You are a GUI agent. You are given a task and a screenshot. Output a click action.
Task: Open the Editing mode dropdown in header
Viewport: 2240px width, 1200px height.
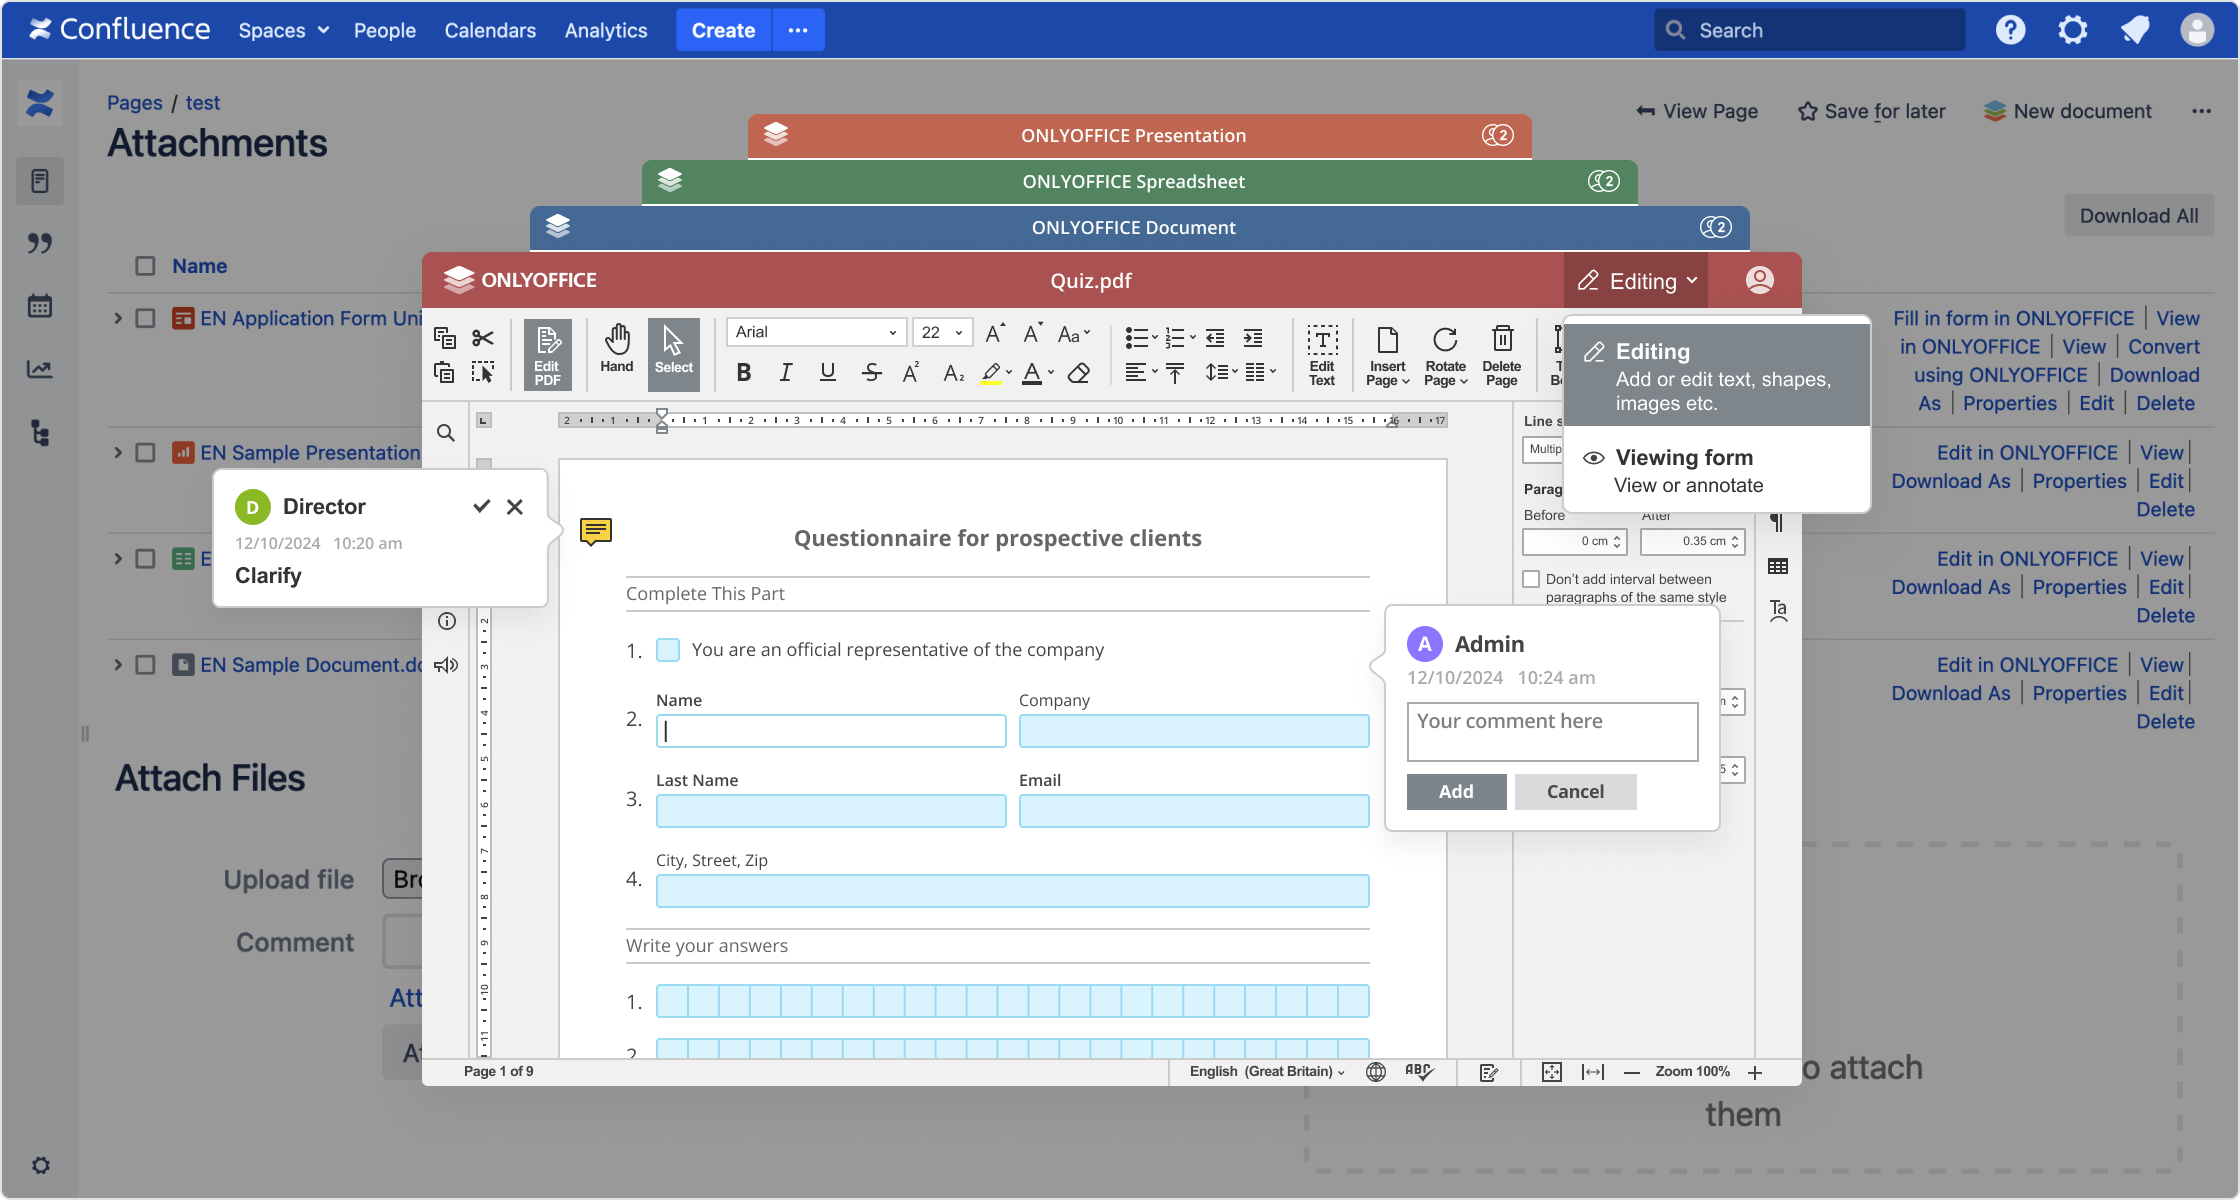click(x=1636, y=281)
